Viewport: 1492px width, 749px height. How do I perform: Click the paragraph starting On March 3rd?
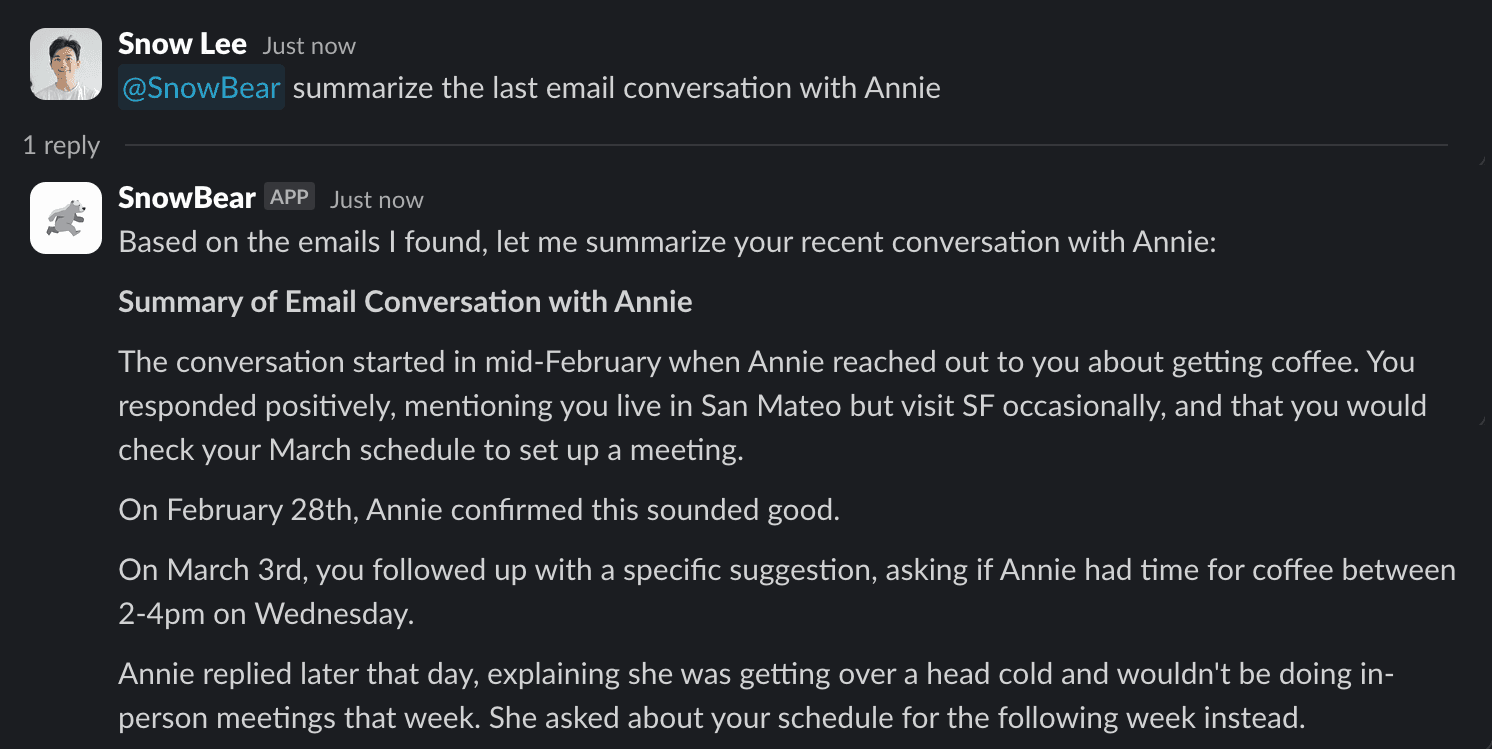[x=786, y=570]
